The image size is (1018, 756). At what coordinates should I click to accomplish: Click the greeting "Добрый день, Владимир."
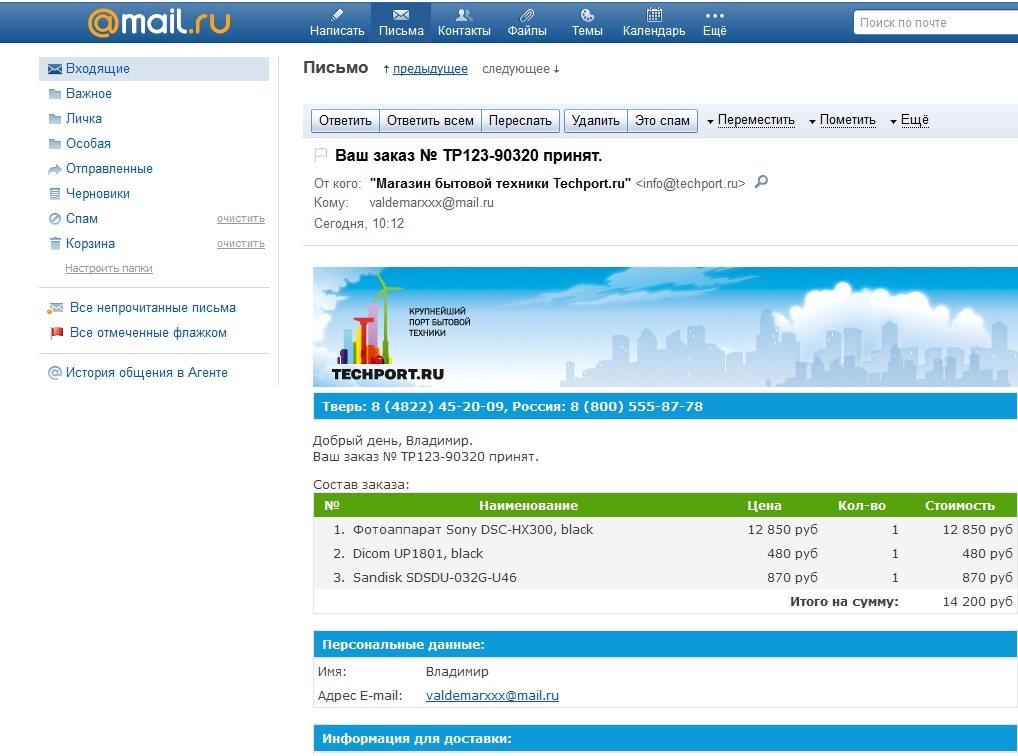tap(393, 441)
